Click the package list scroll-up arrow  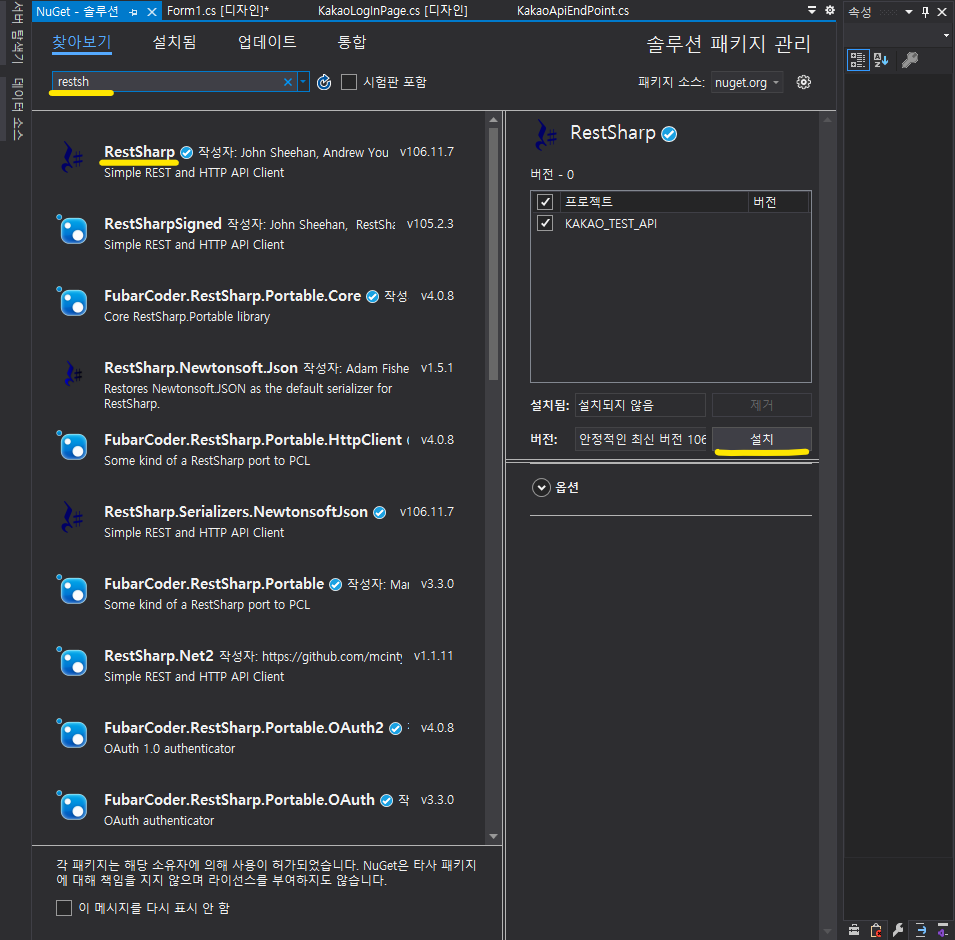click(493, 119)
